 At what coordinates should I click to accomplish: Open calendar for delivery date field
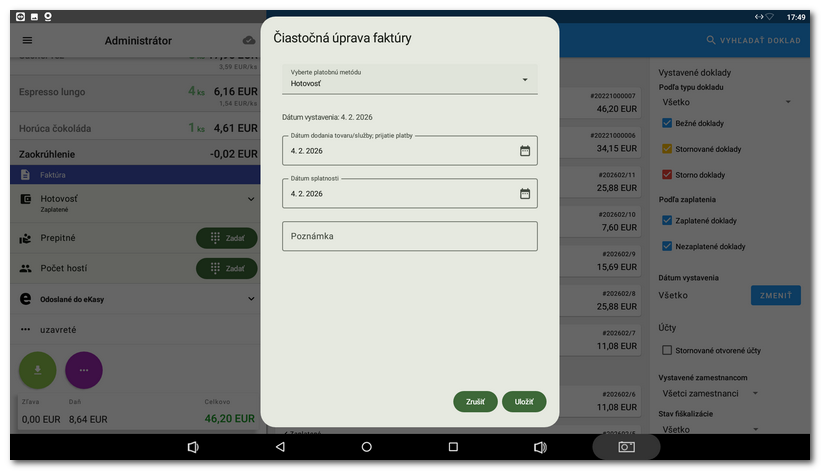pos(524,151)
